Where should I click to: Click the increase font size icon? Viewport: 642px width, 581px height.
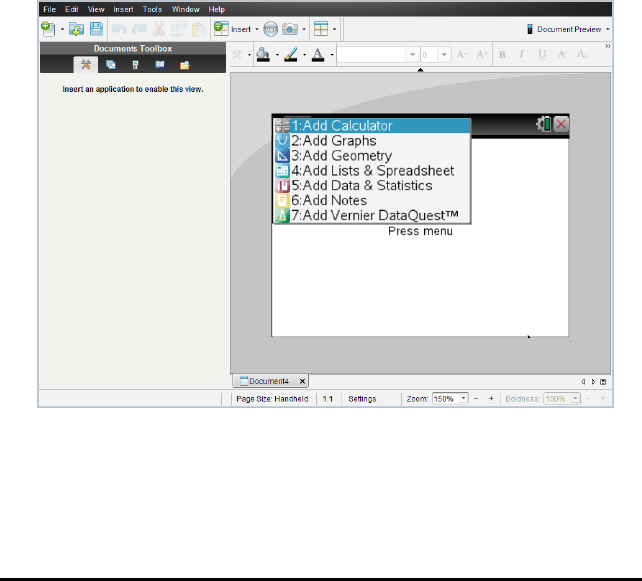(x=462, y=54)
